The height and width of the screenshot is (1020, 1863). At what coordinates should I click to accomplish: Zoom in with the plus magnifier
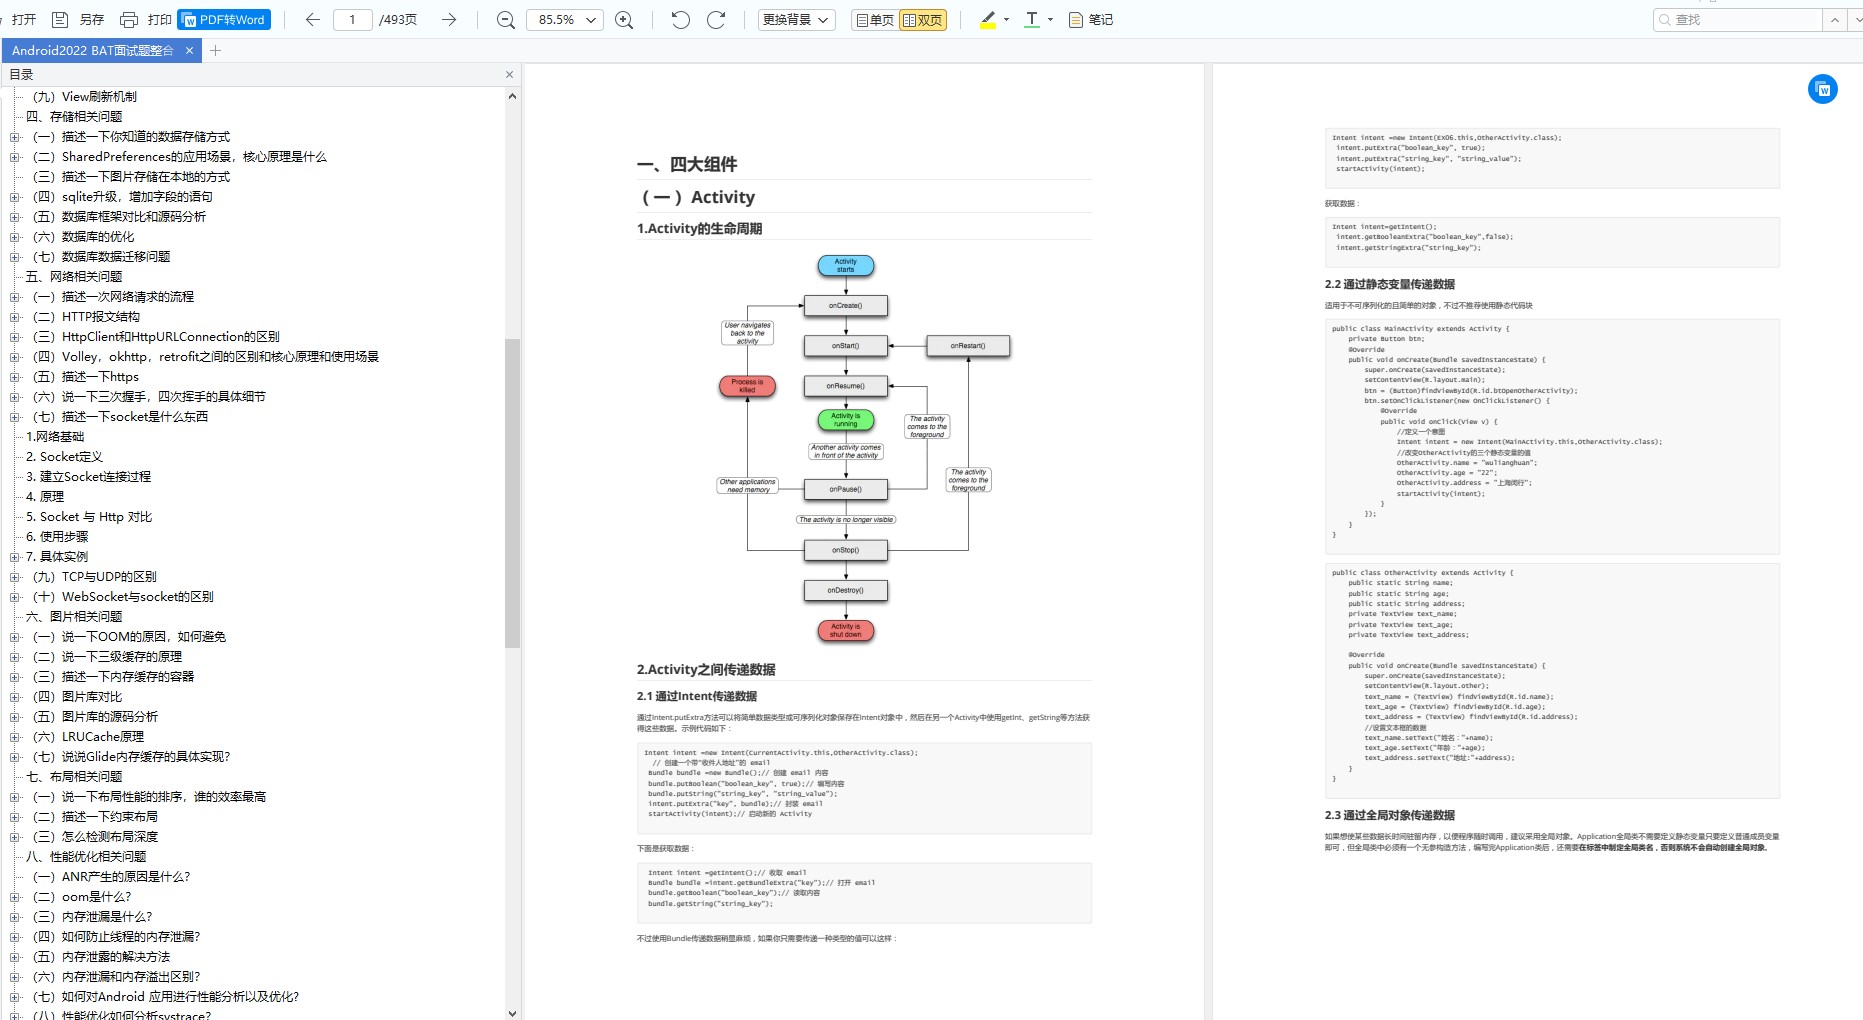coord(624,20)
